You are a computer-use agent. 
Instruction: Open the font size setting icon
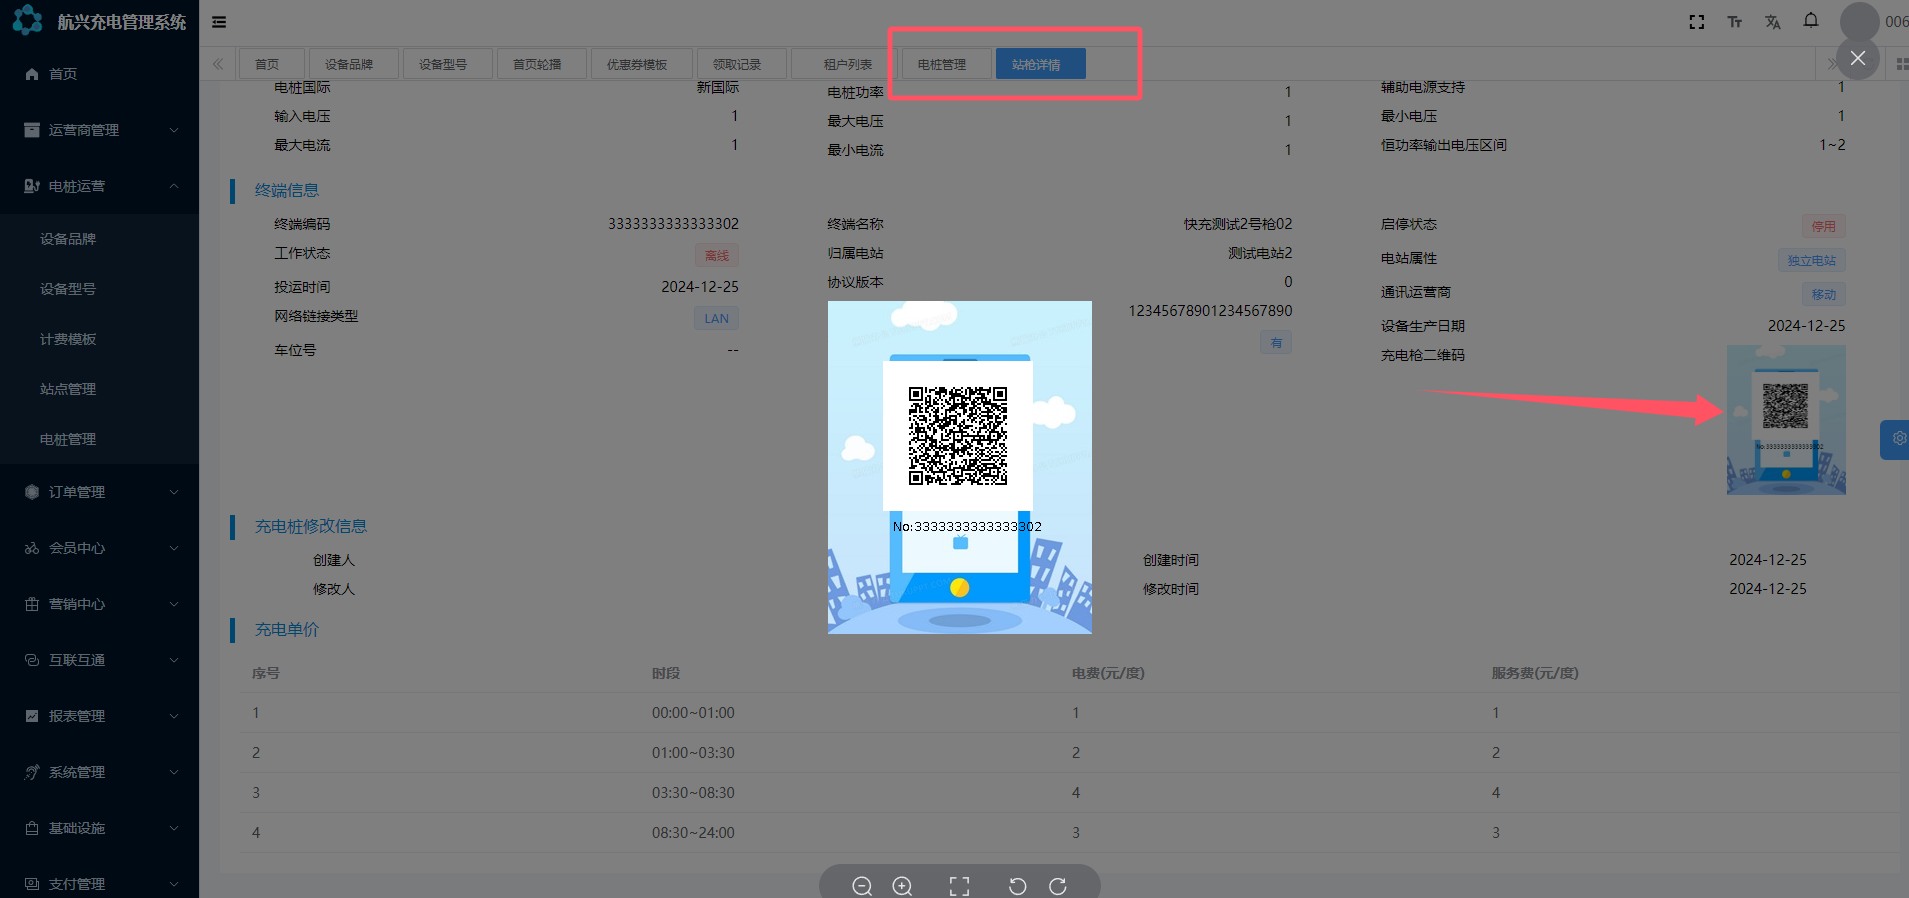[1734, 22]
